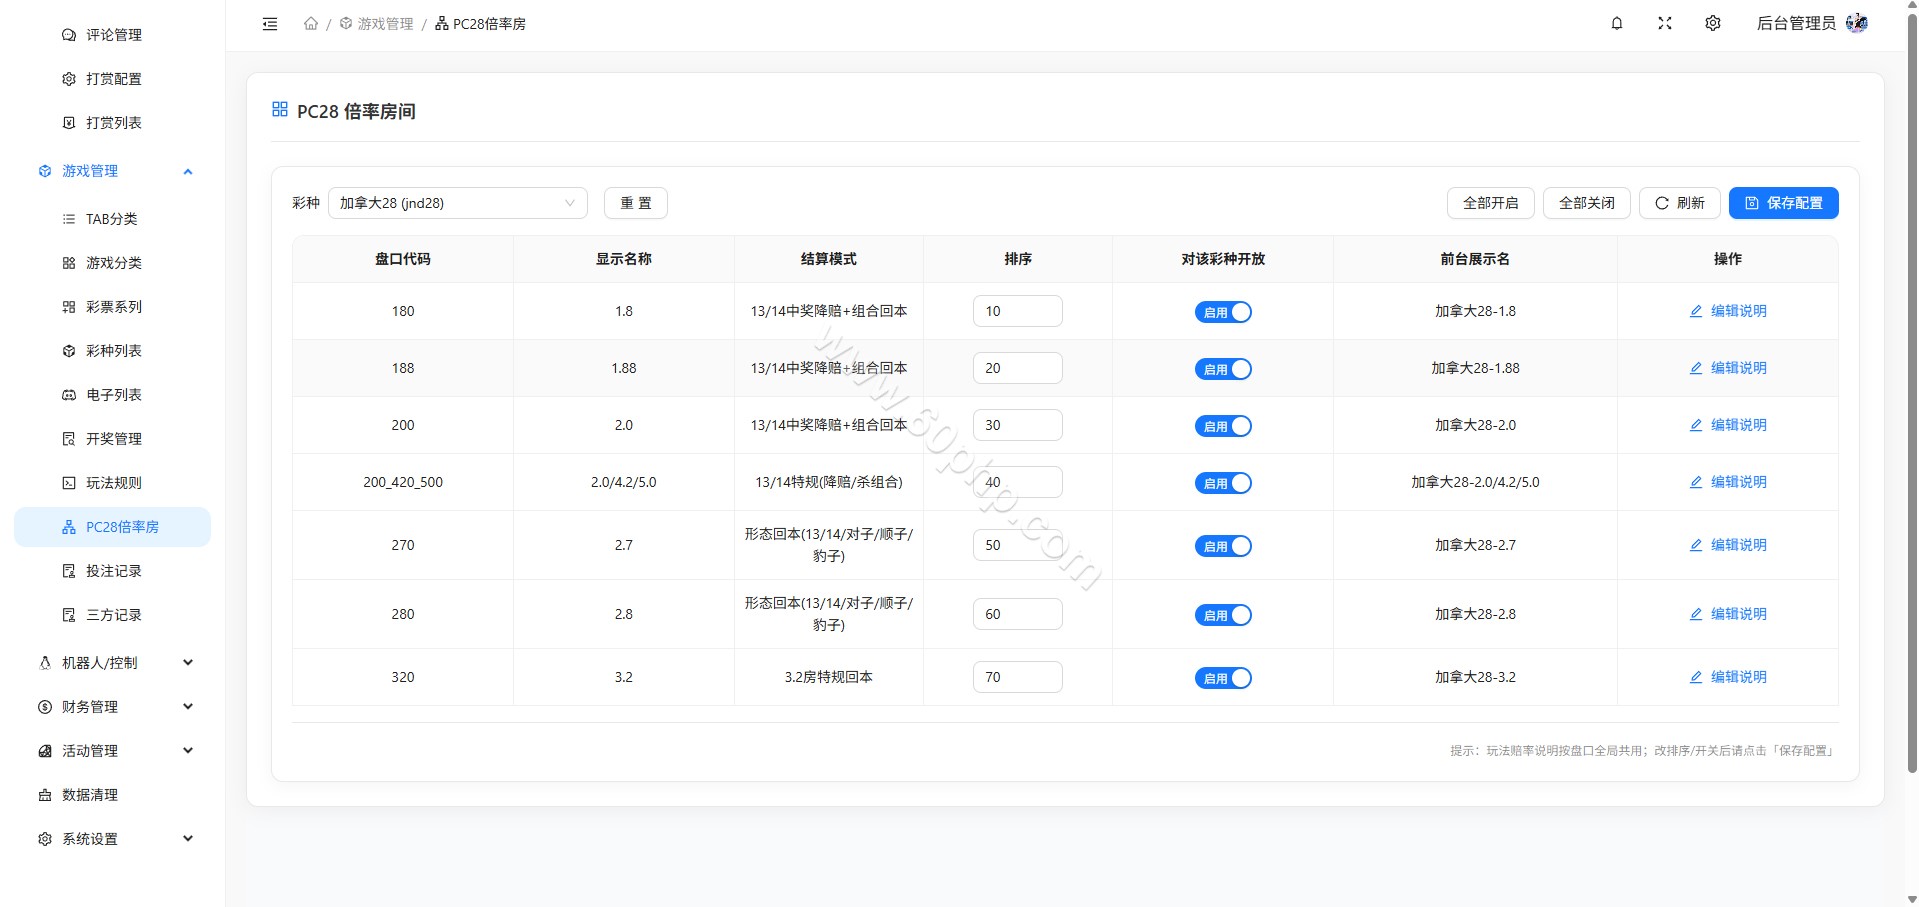This screenshot has width=1919, height=907.
Task: Expand the 财务管理 menu group
Action: click(x=114, y=707)
